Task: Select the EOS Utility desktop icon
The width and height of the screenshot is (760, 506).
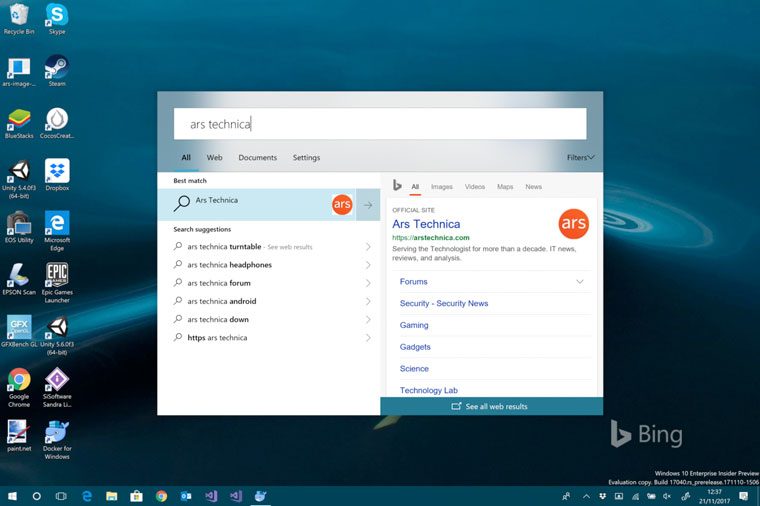Action: point(19,227)
